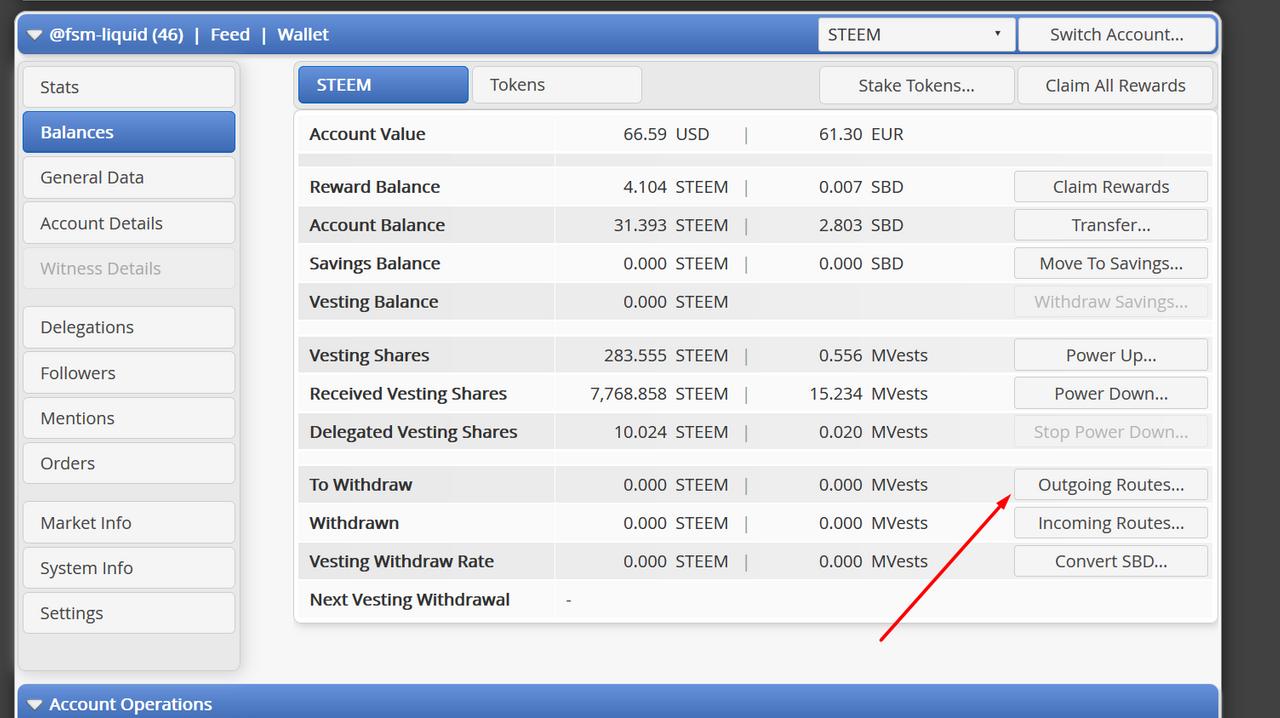Open Market Info in the sidebar
The image size is (1280, 718).
click(x=129, y=522)
